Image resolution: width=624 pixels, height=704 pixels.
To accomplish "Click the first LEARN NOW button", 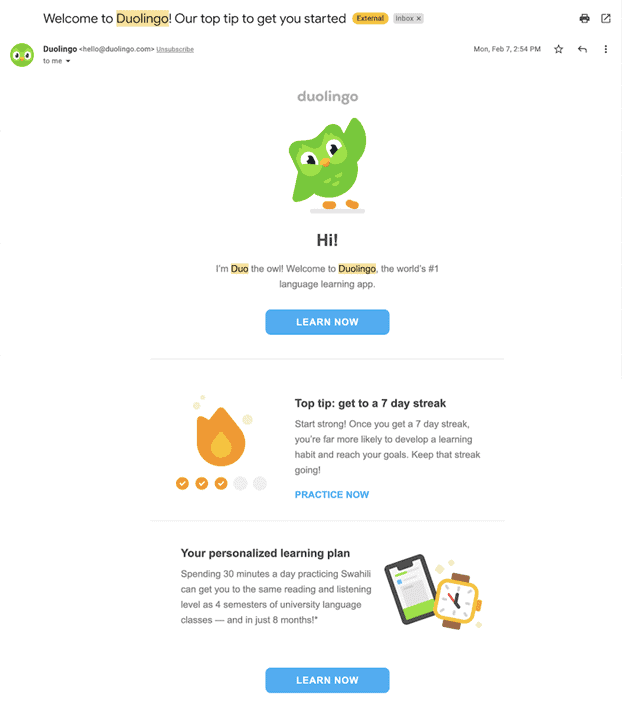I will (327, 322).
